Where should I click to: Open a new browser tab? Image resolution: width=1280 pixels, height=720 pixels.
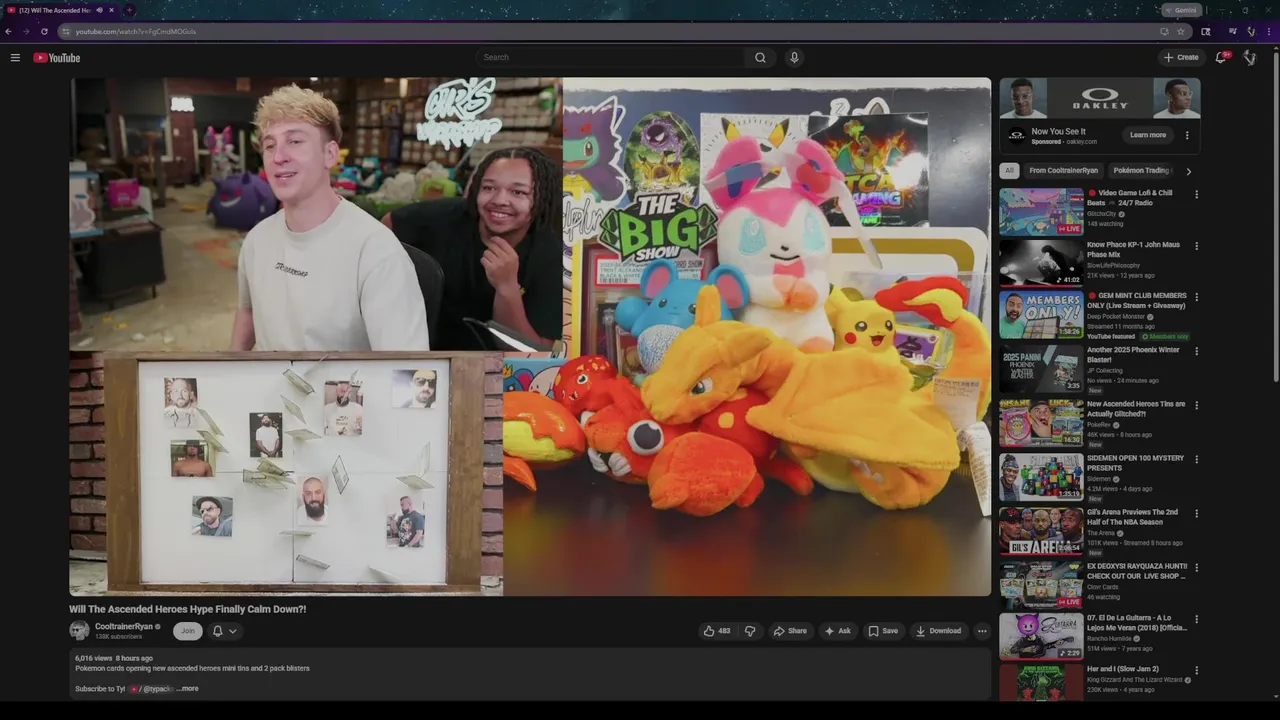click(x=129, y=10)
